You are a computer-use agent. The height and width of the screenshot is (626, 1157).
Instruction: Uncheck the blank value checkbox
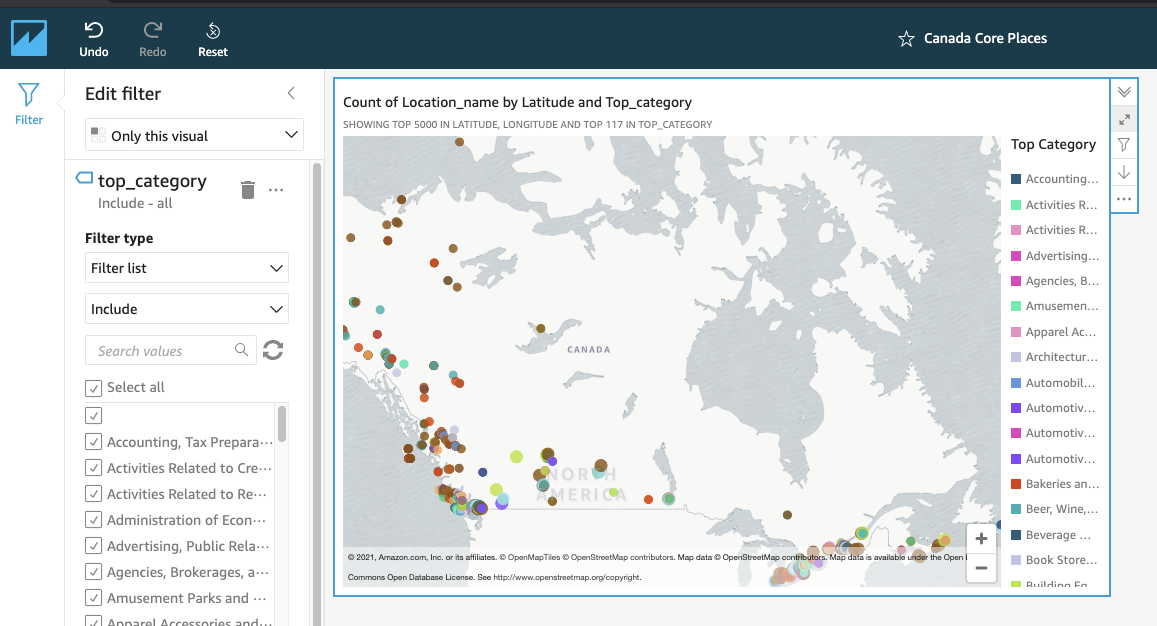pyautogui.click(x=93, y=416)
